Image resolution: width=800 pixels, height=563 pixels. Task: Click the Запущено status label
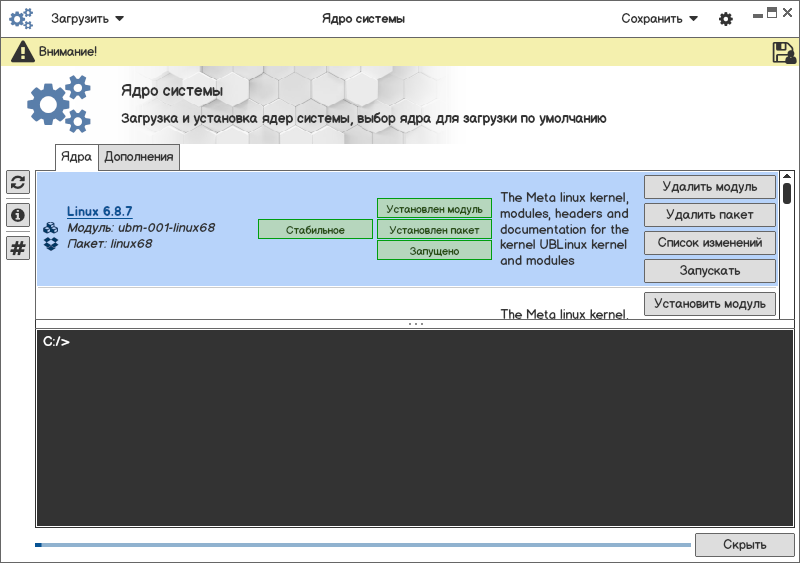(x=434, y=251)
